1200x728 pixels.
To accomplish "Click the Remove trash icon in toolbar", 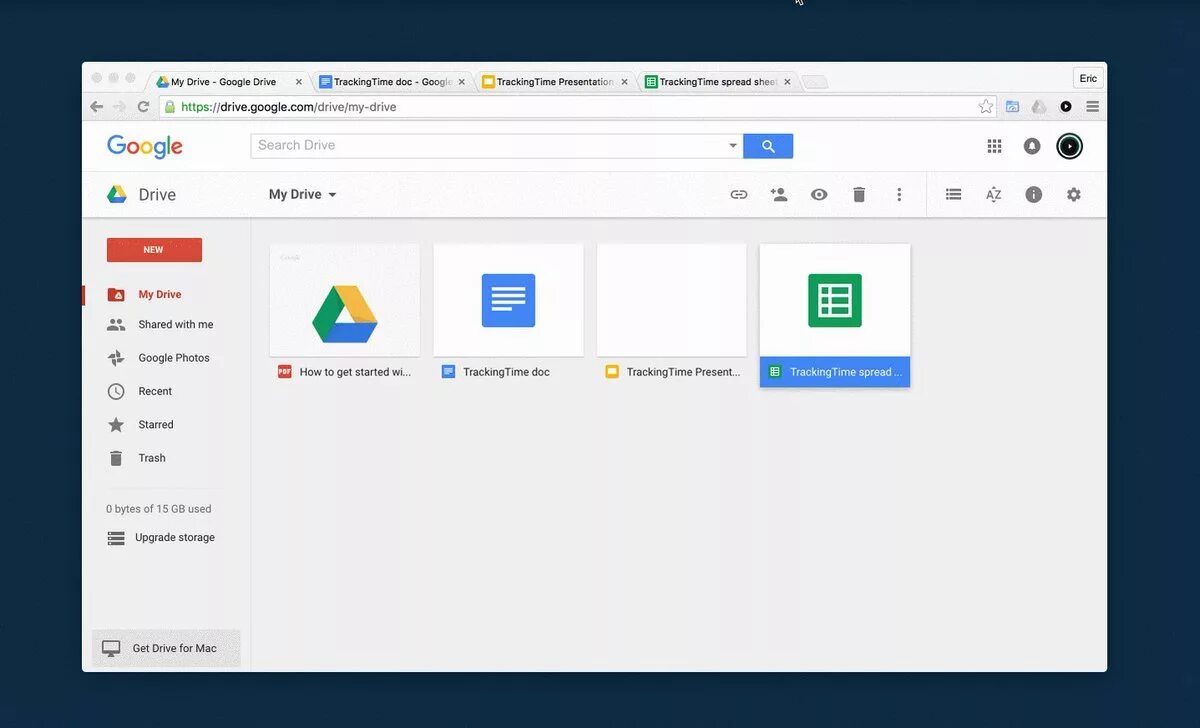I will 859,195.
